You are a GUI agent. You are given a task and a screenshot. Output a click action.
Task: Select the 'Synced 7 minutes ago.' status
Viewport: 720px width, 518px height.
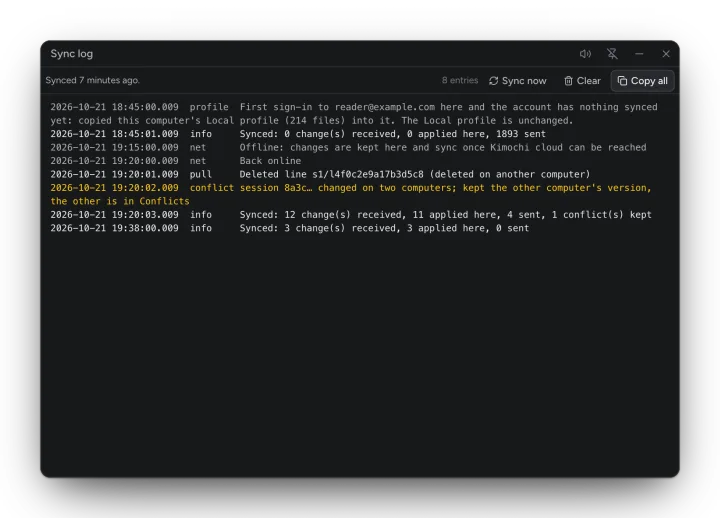93,80
